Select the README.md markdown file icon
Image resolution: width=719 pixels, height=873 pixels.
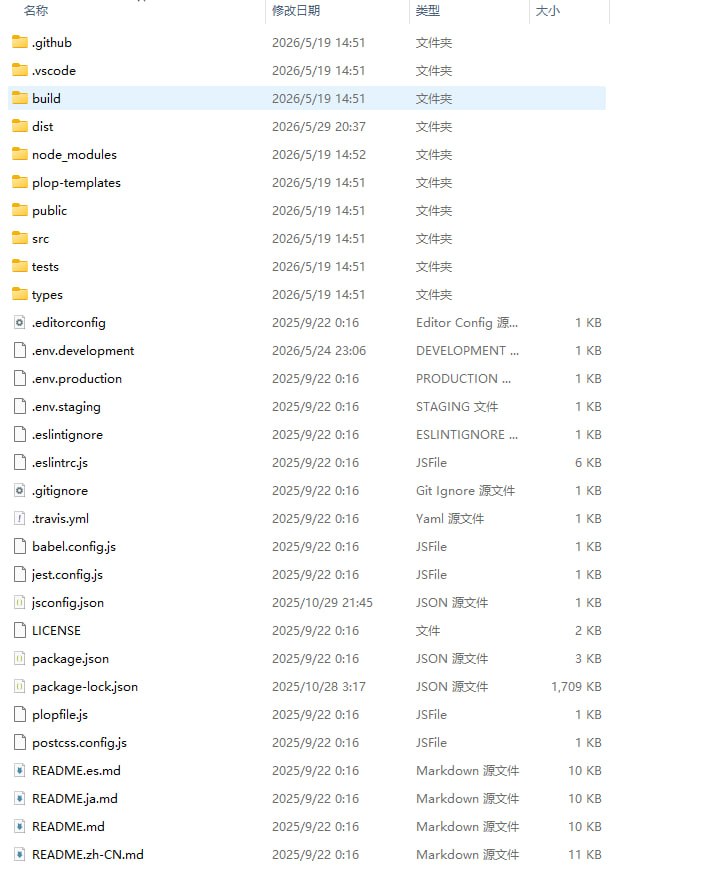[19, 827]
